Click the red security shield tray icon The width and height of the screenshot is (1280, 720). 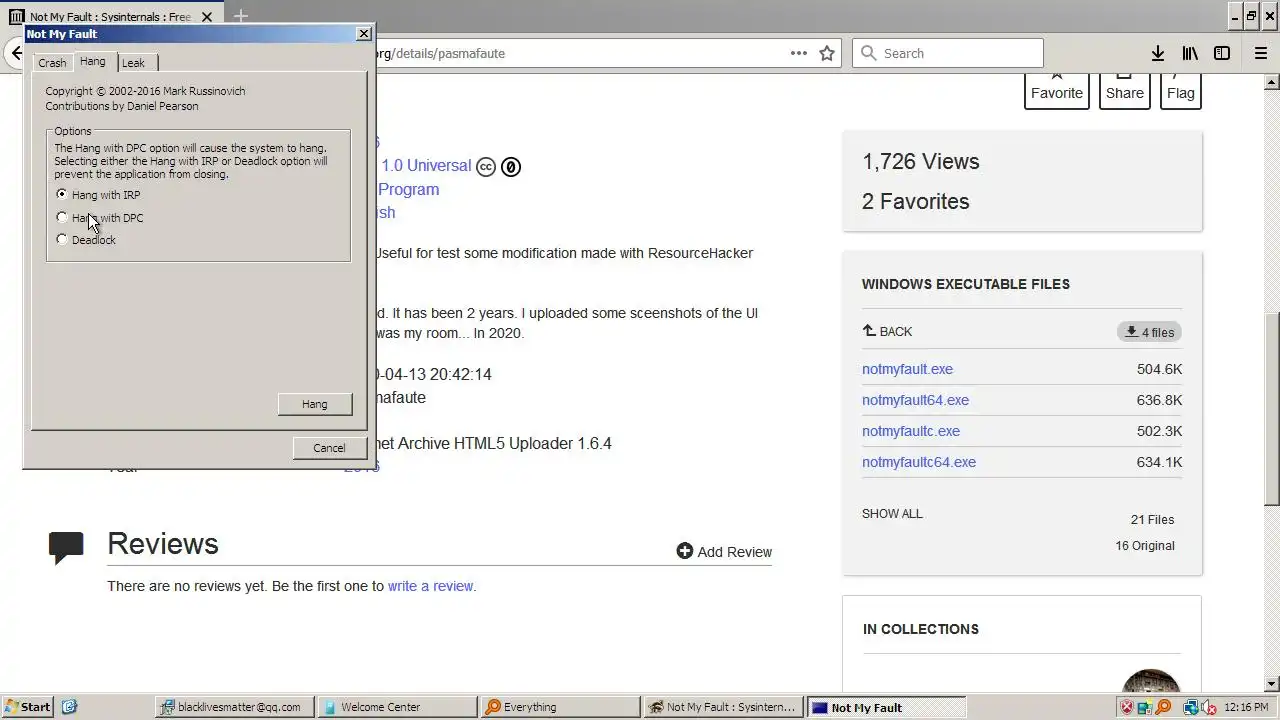[x=1127, y=707]
